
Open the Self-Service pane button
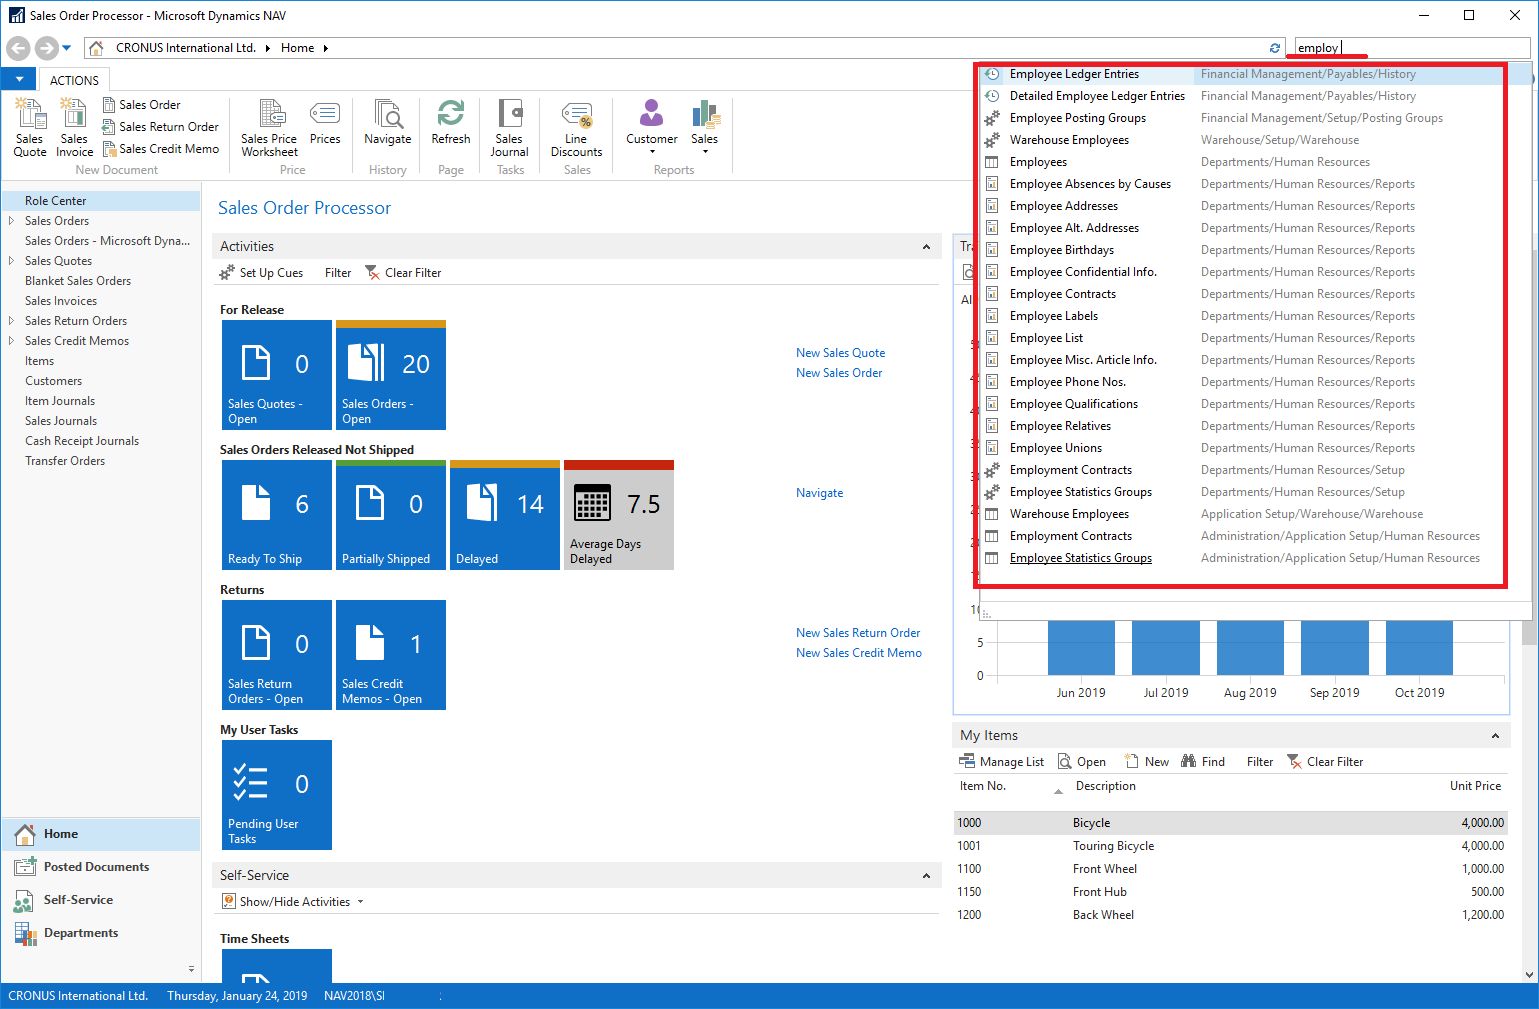101,900
